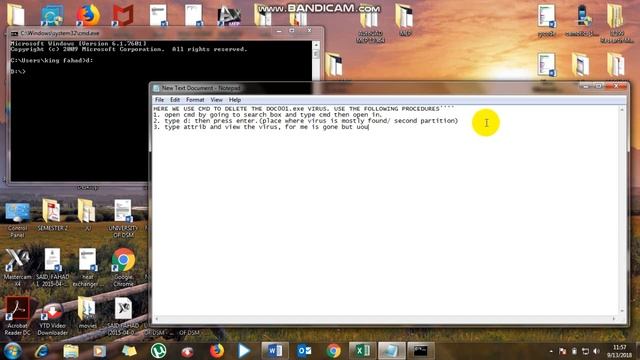640x360 pixels.
Task: Select McAfee red shield desktop shortcut
Action: point(123,16)
